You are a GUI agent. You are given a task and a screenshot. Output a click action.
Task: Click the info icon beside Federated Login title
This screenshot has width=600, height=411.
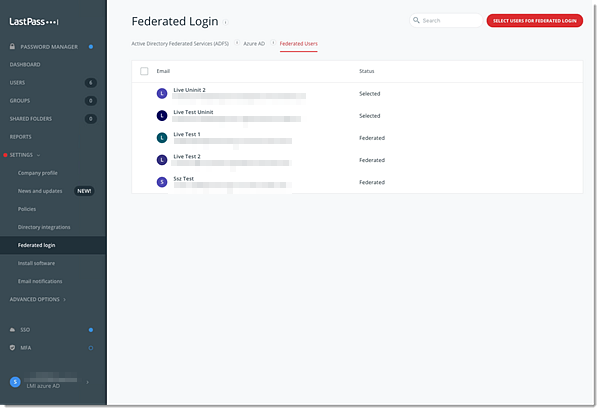pos(225,22)
